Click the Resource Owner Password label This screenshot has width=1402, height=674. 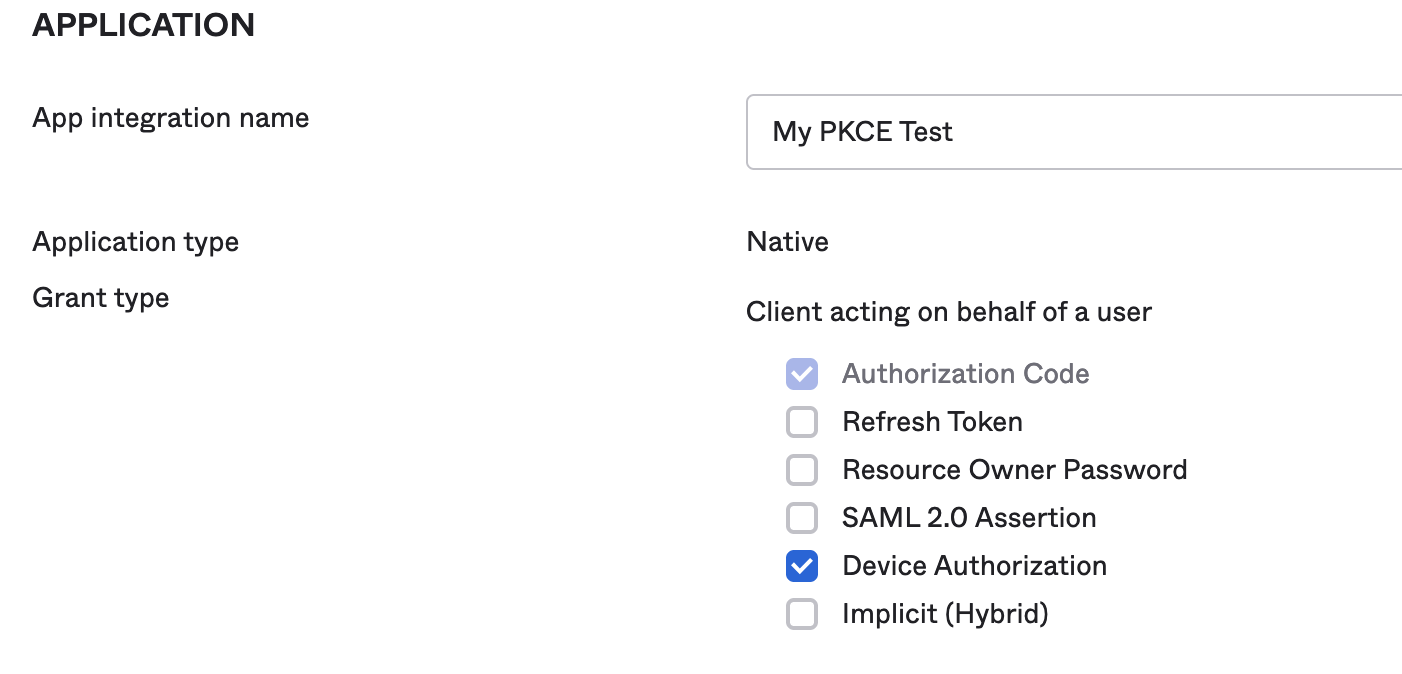click(x=1014, y=470)
